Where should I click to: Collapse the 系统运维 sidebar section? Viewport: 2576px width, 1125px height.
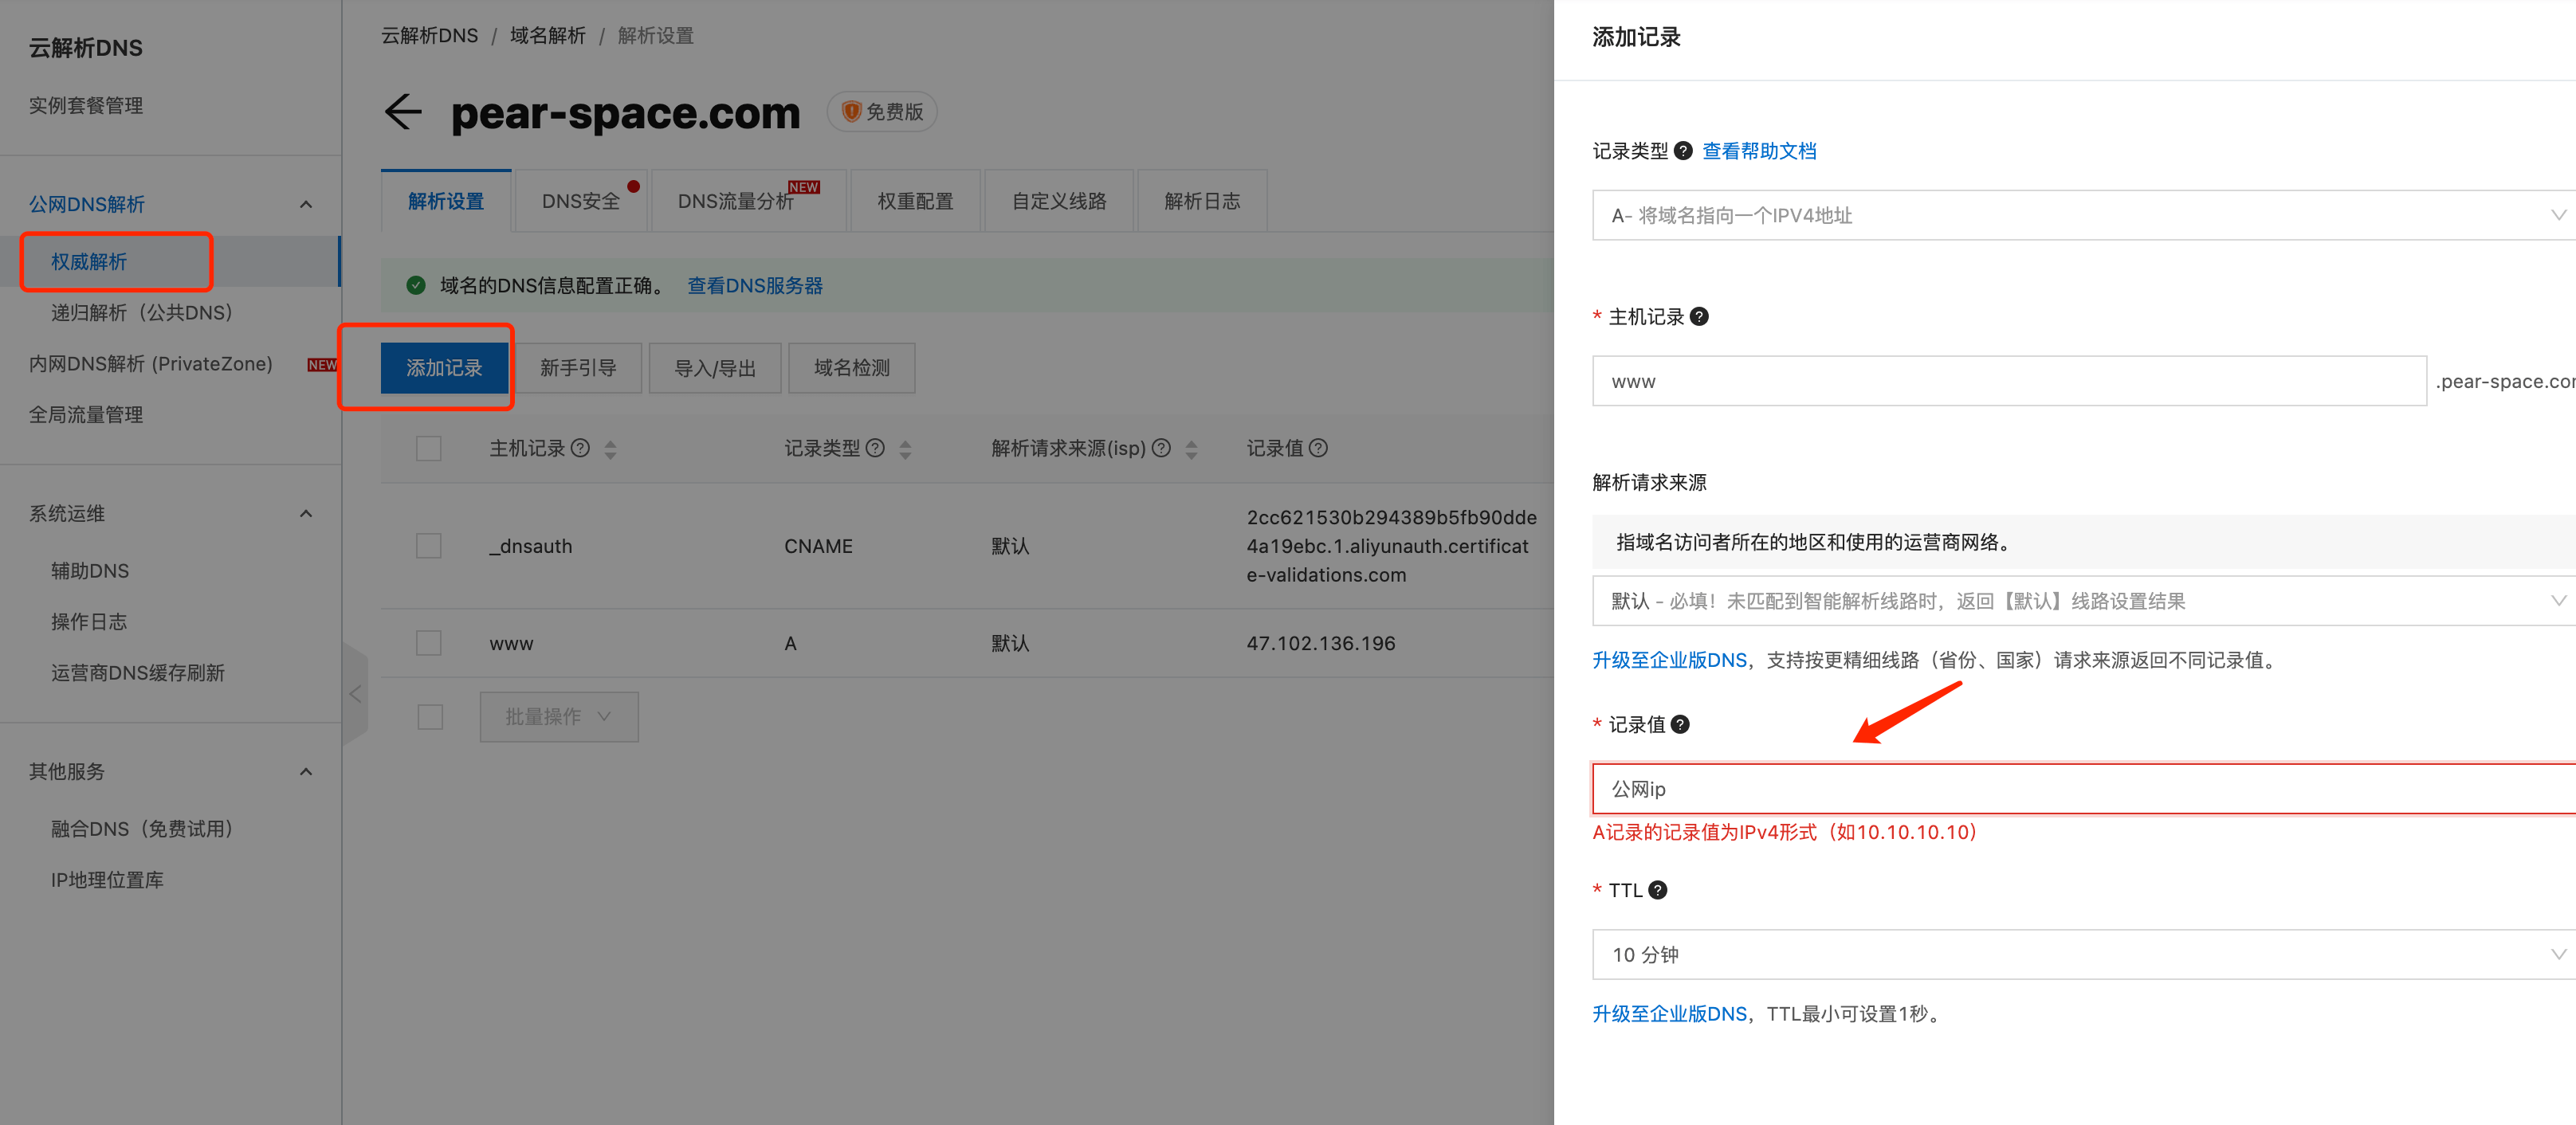click(306, 514)
